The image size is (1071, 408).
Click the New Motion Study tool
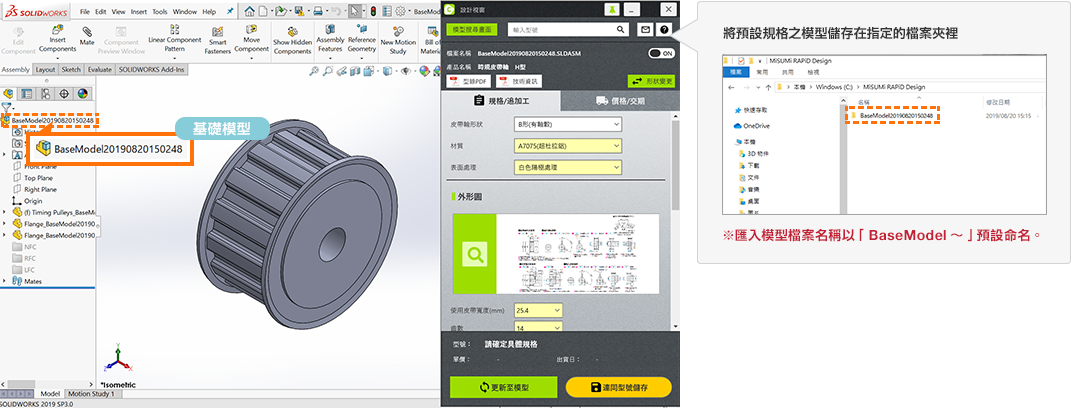398,40
